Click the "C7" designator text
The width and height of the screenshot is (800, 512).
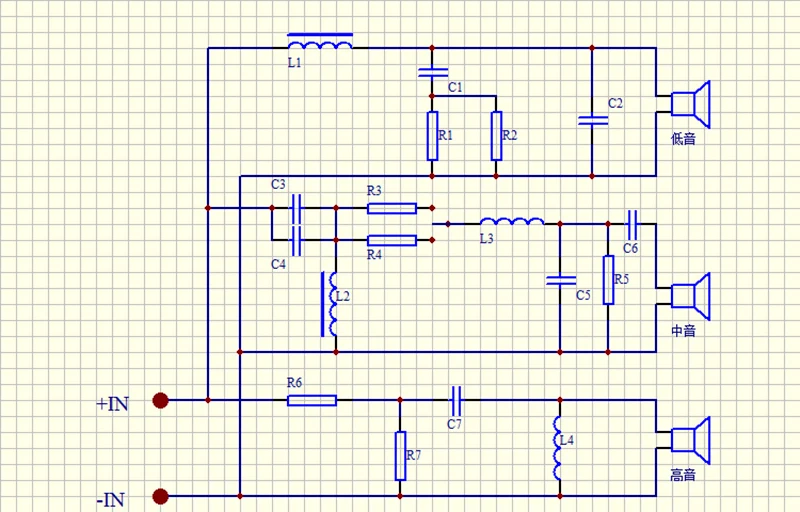pos(454,424)
